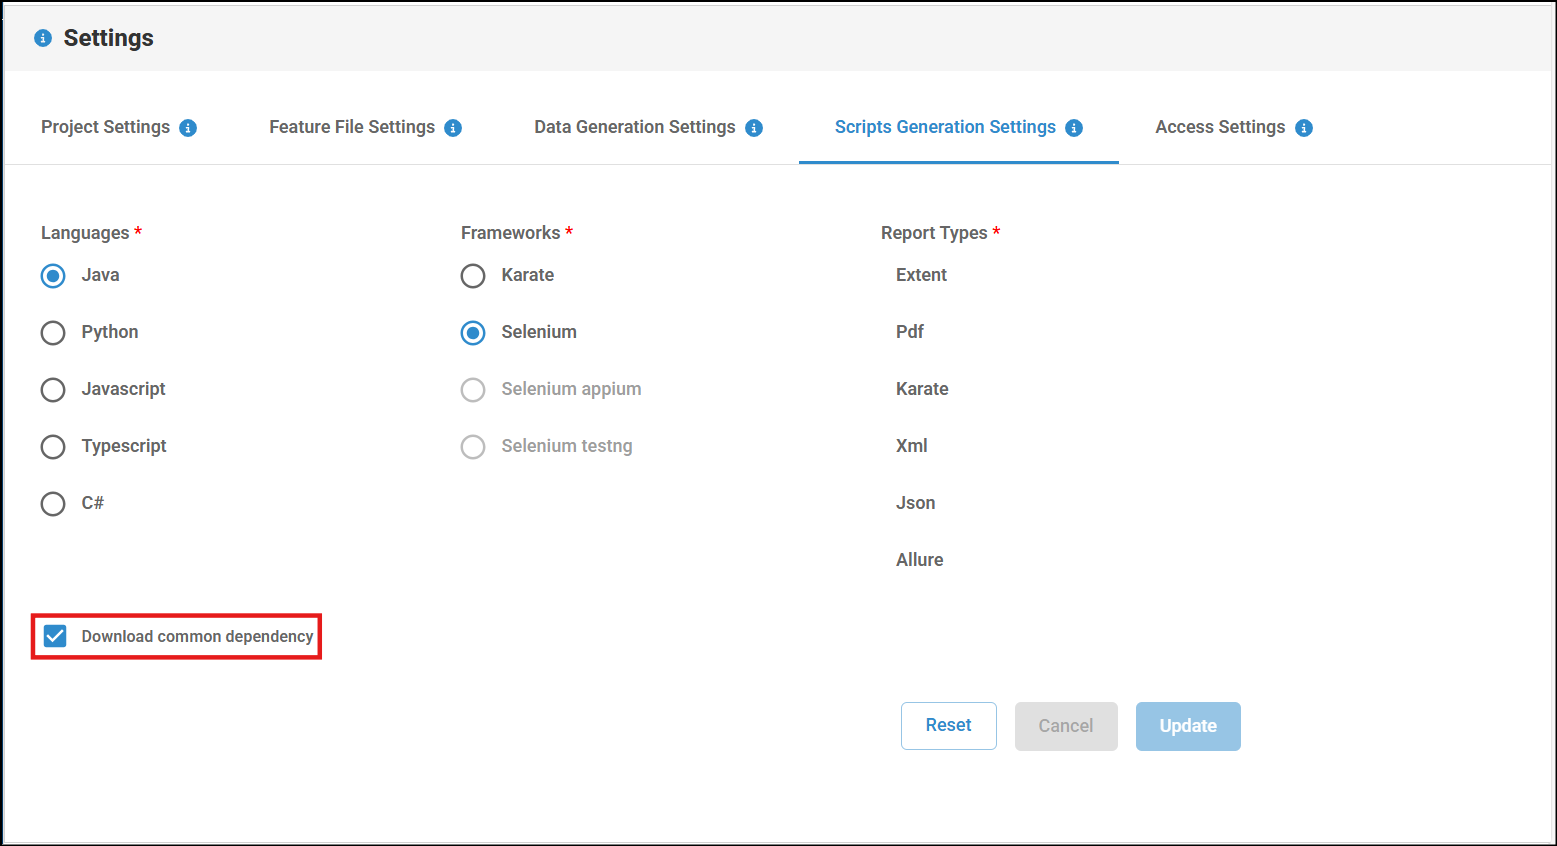Choose Javascript as the language
The height and width of the screenshot is (846, 1557).
pyautogui.click(x=53, y=390)
